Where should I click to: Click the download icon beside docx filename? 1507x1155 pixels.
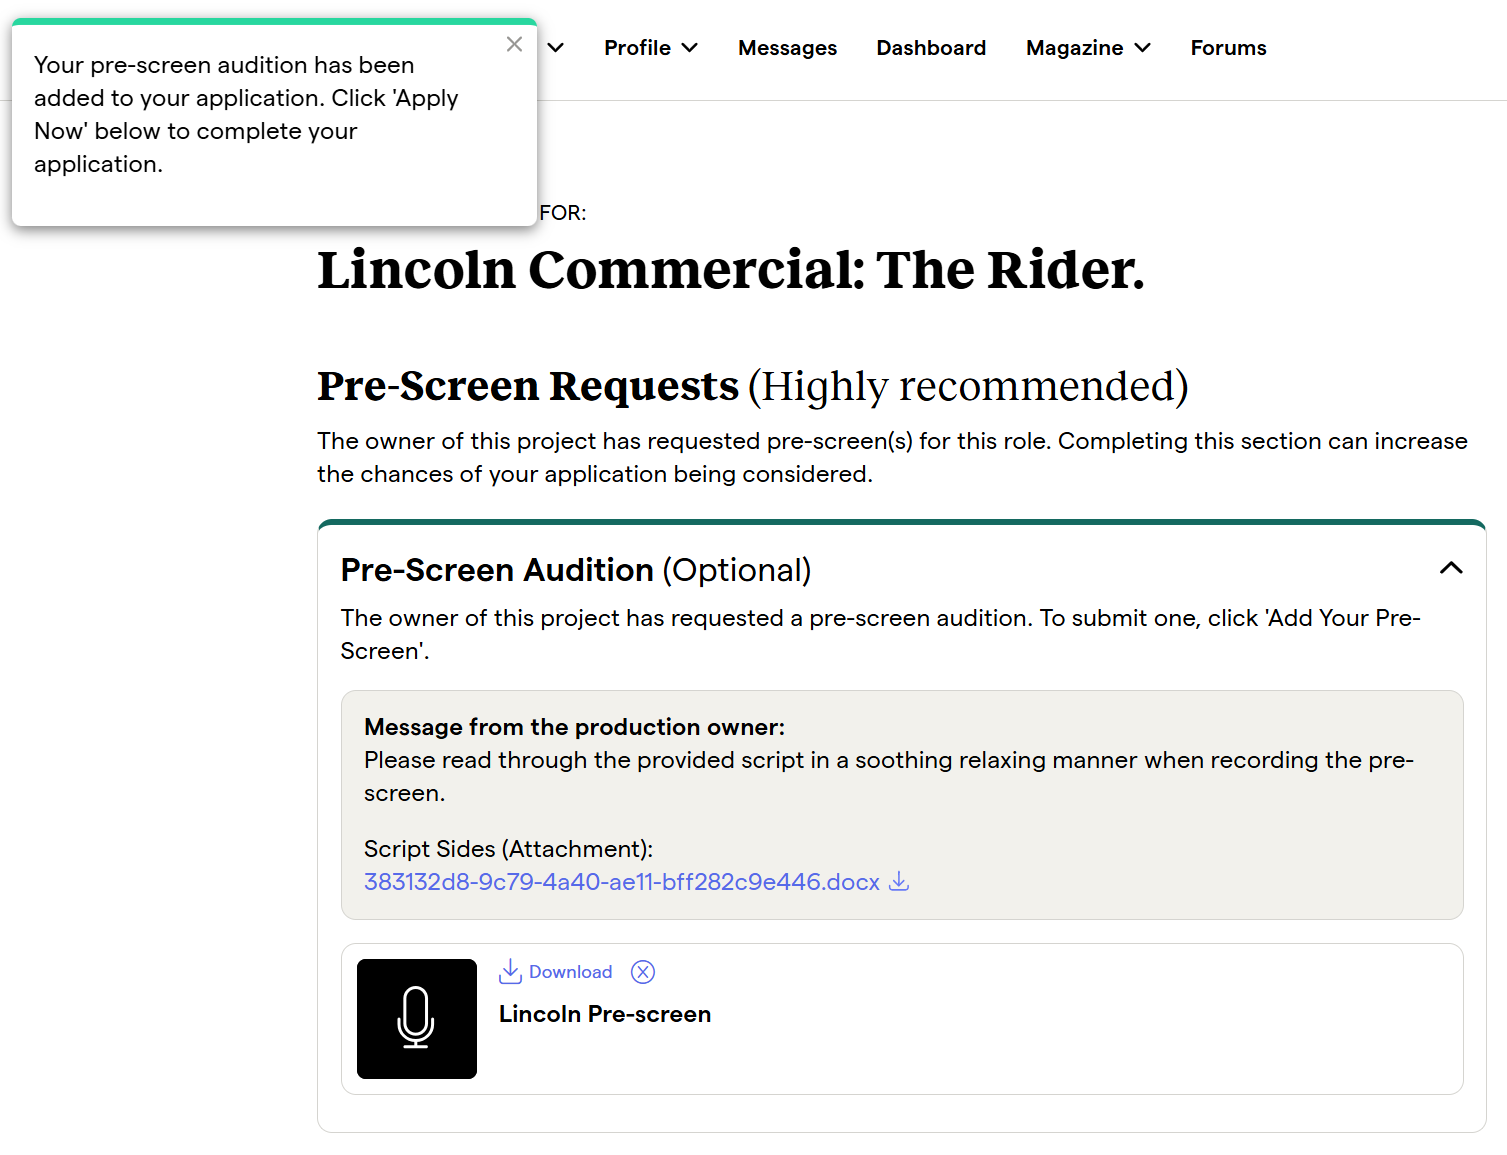(x=899, y=881)
